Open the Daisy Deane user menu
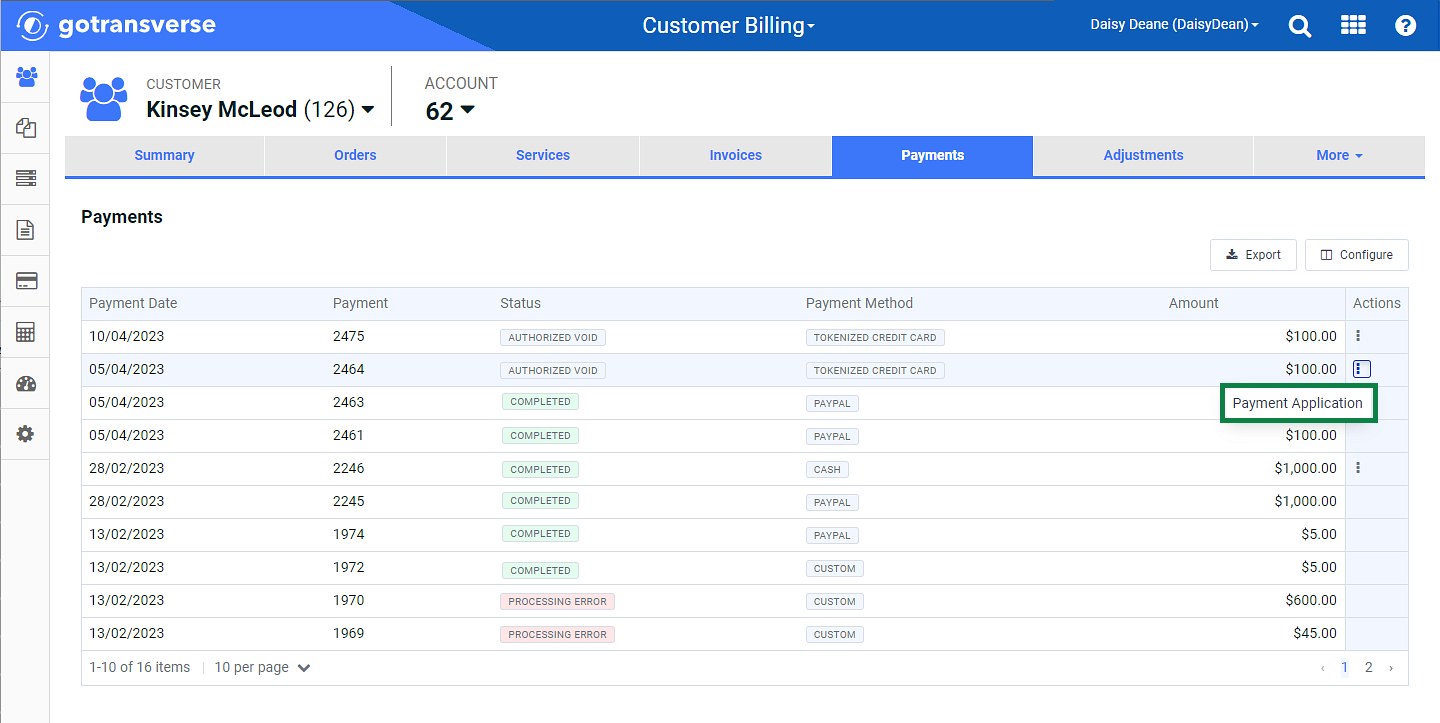The width and height of the screenshot is (1440, 723). click(1174, 25)
